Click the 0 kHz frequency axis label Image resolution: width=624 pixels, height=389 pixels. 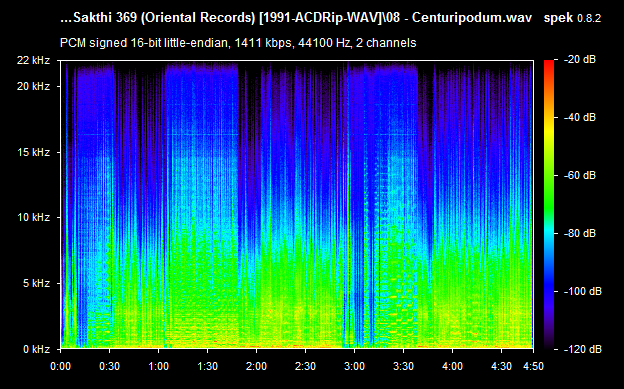tap(36, 350)
